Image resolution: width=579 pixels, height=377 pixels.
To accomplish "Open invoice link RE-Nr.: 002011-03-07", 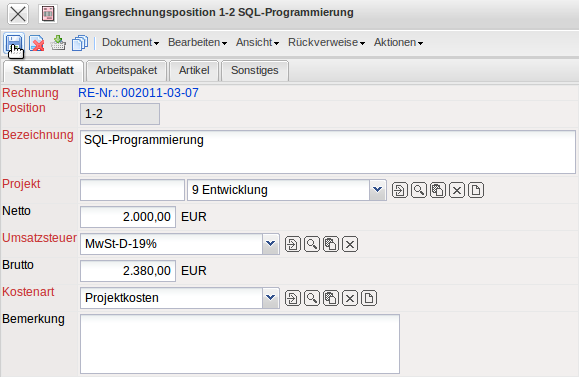I will click(138, 93).
